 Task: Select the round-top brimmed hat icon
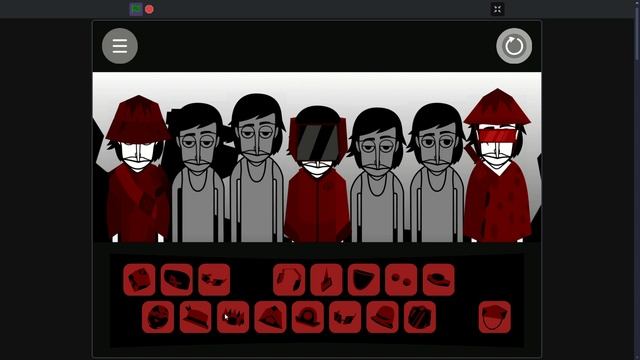point(308,317)
